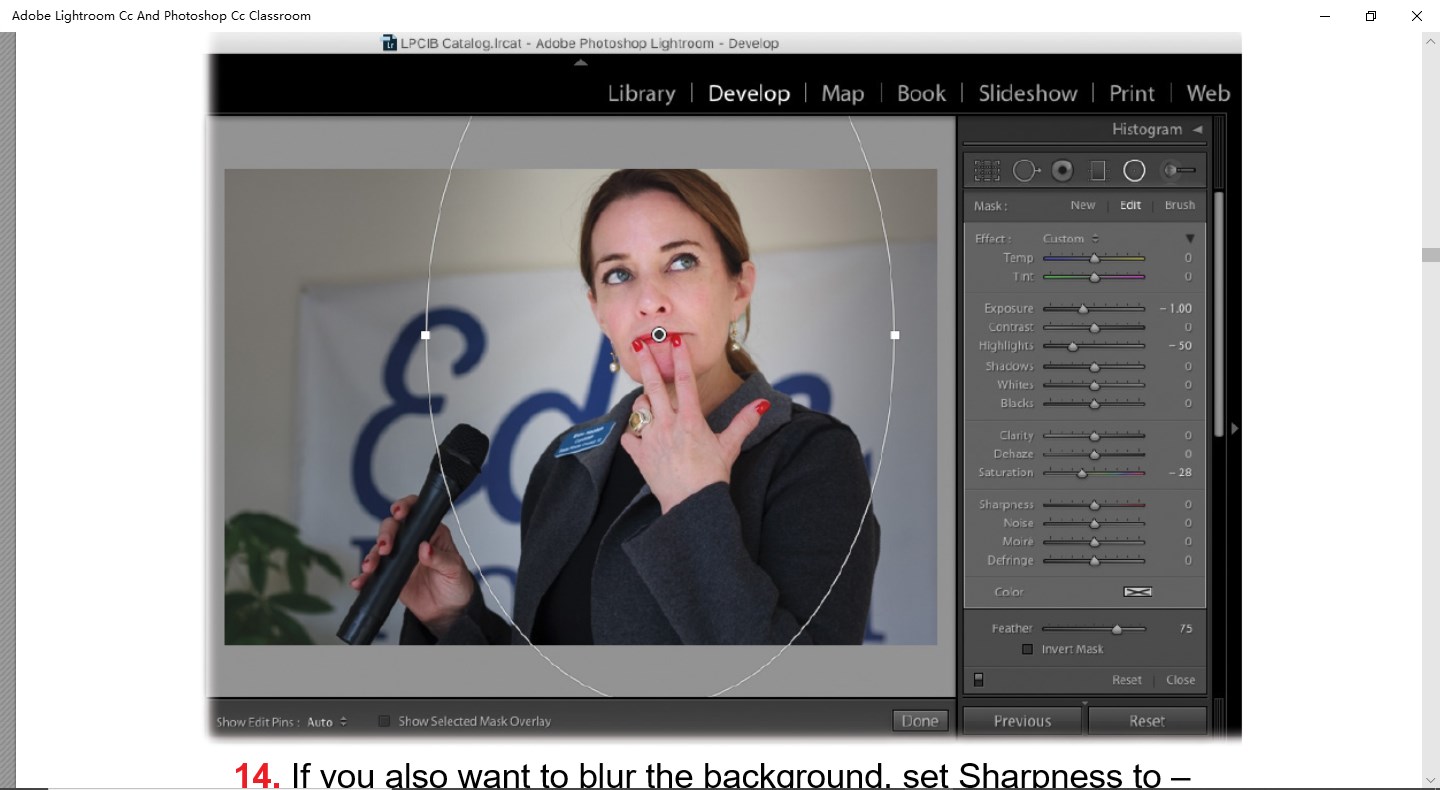Switch to the Library module
Screen dimensions: 1440x790
tap(641, 93)
